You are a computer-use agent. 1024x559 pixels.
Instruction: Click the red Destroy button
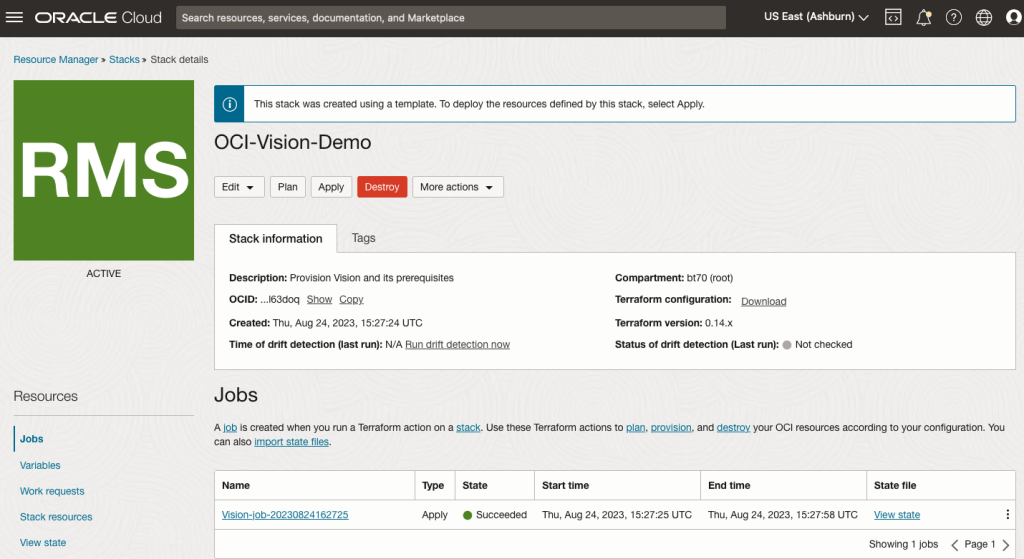click(x=382, y=187)
